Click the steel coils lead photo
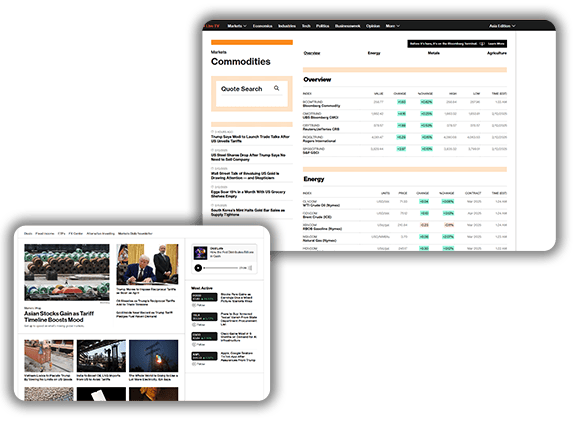The height and width of the screenshot is (429, 573). (x=67, y=273)
